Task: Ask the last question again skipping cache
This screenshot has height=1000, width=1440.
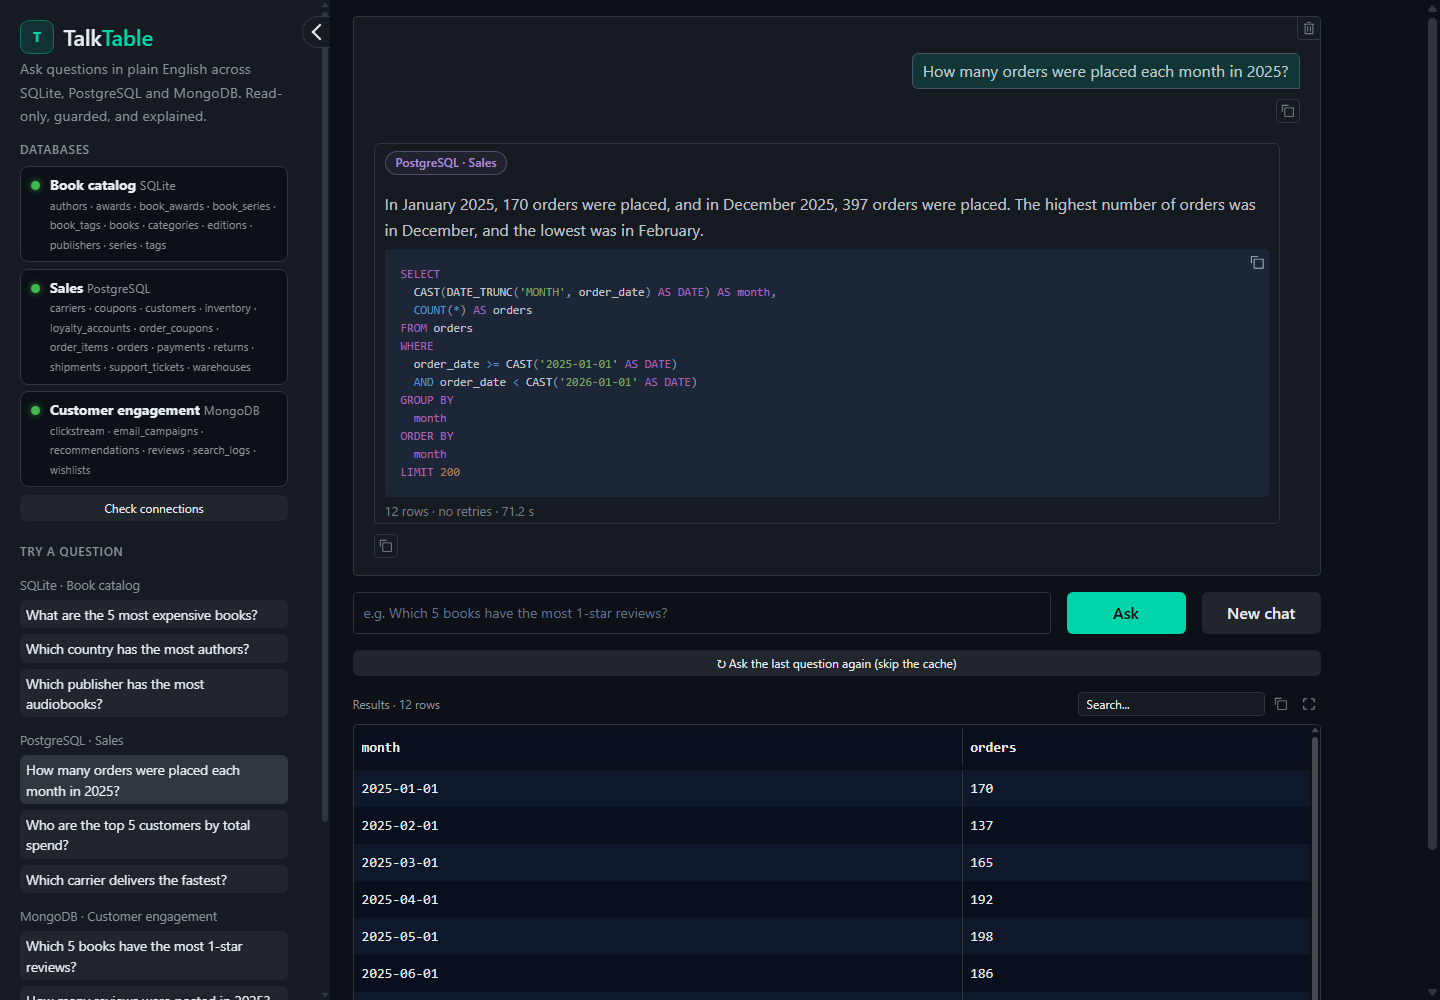Action: coord(837,663)
